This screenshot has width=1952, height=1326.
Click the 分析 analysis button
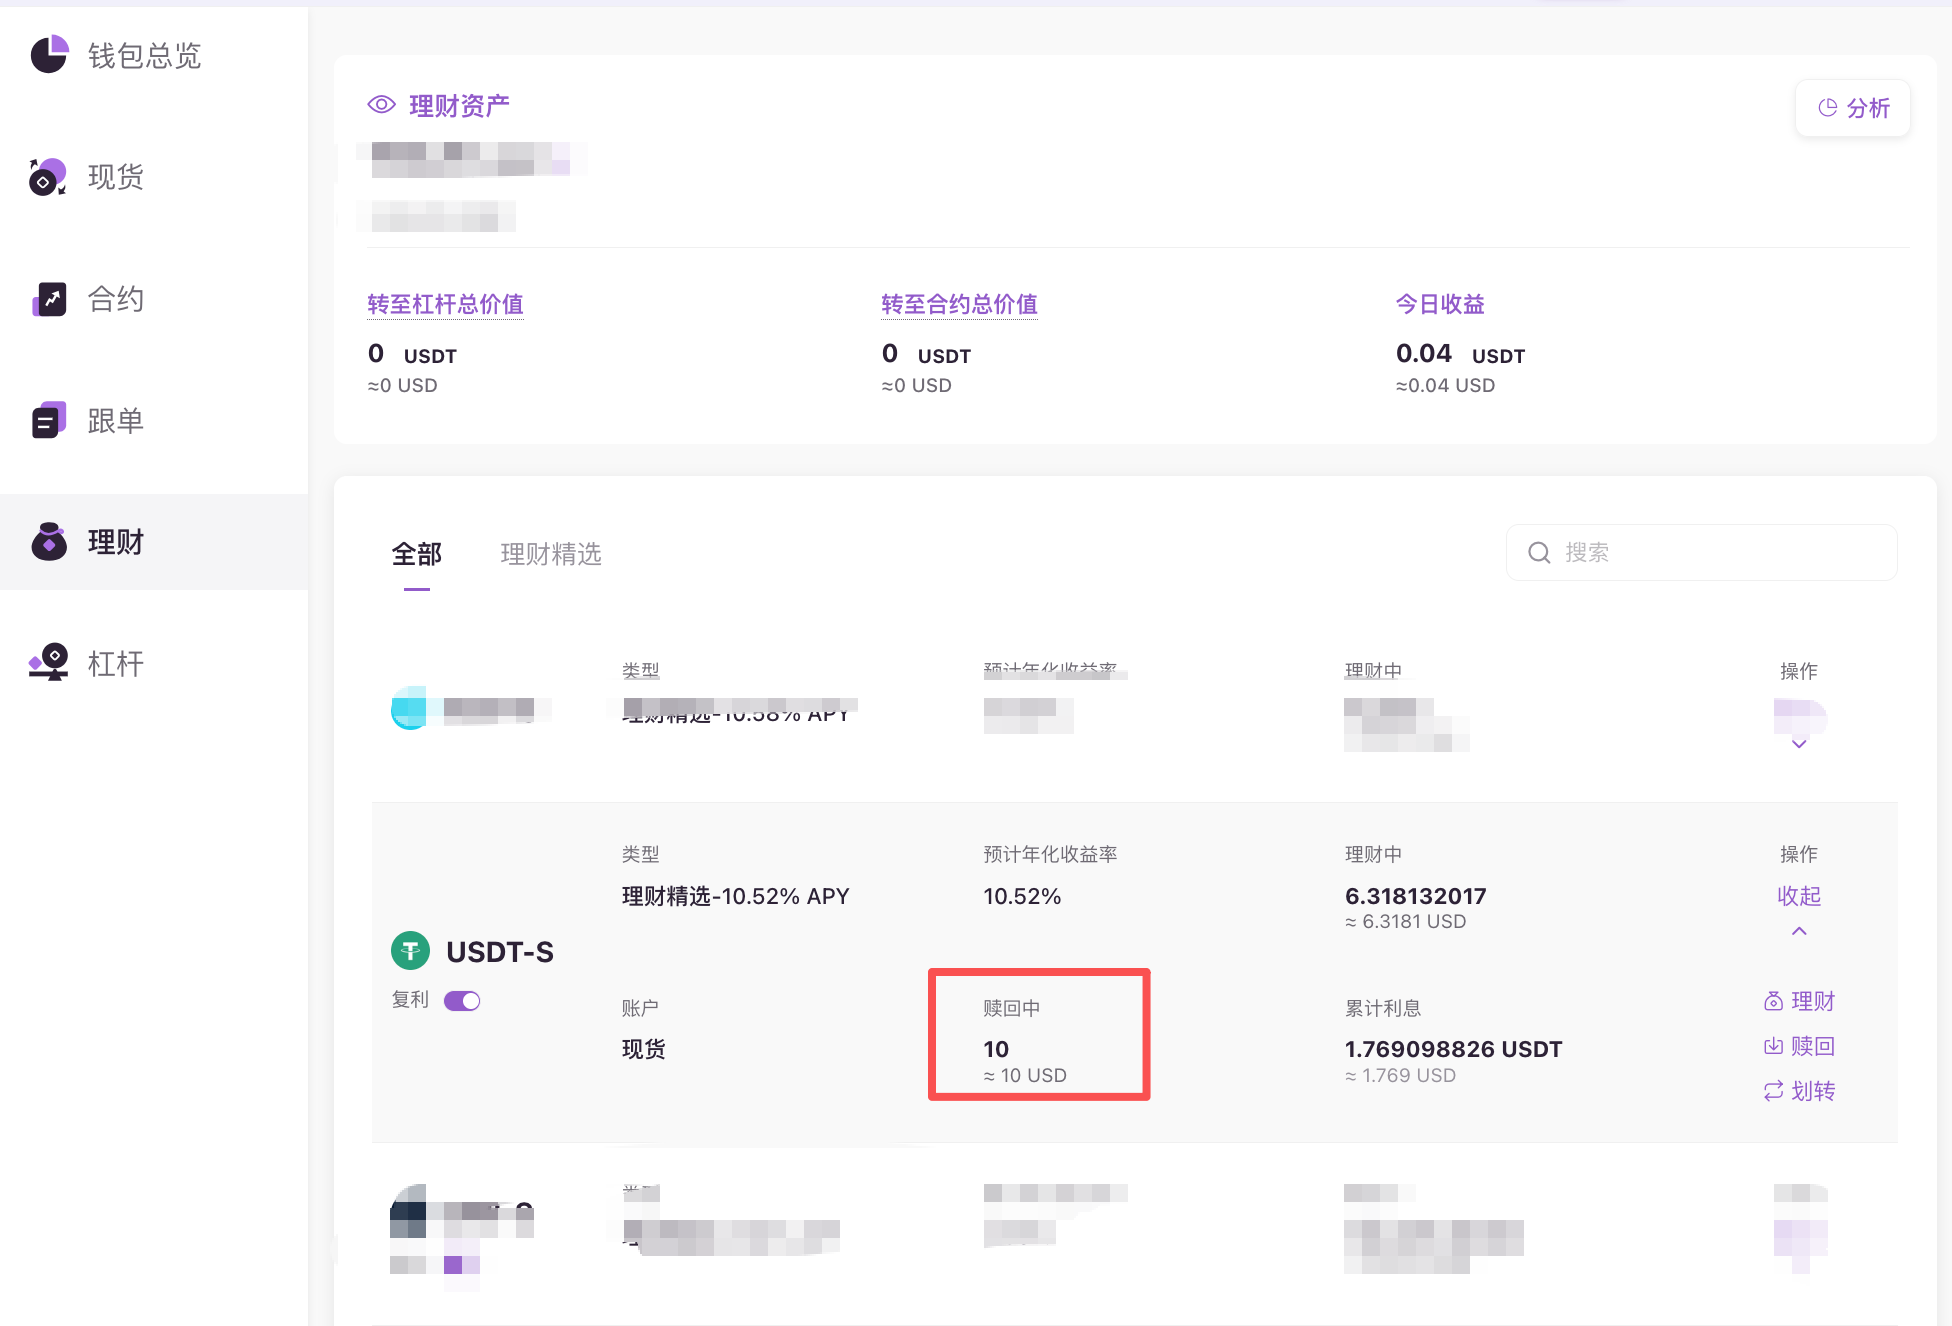point(1853,108)
